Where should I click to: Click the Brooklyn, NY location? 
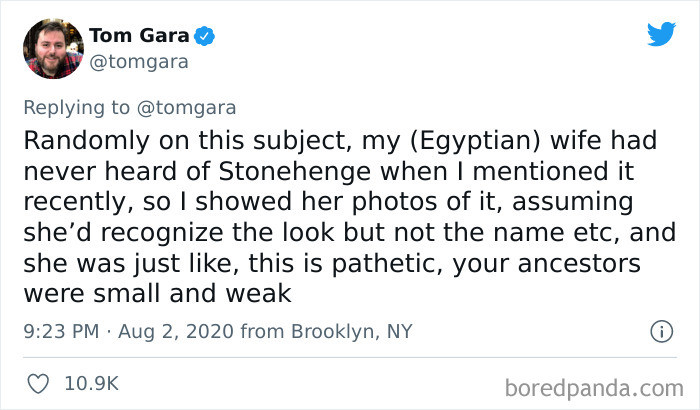tap(349, 331)
